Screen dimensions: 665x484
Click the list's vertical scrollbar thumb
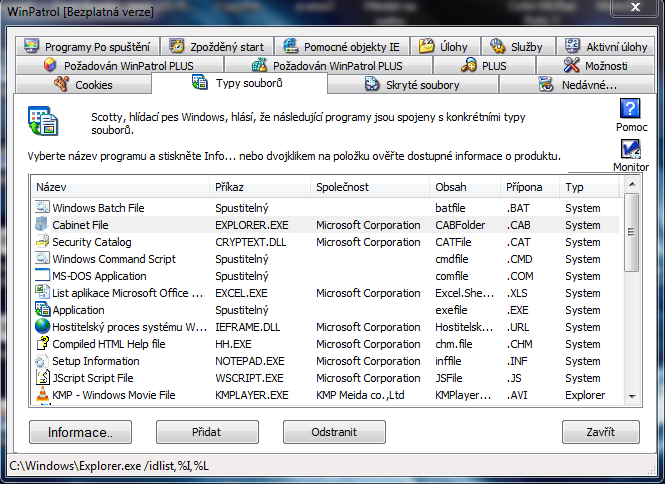632,232
